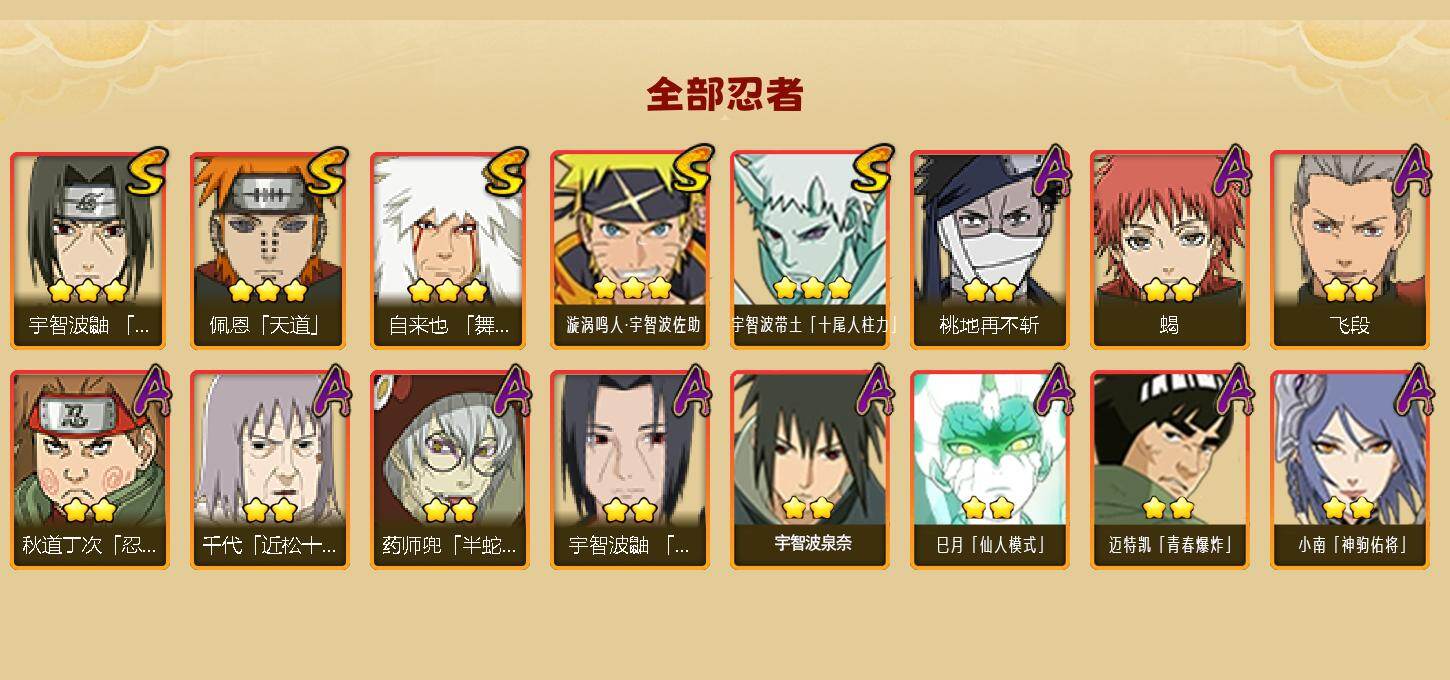Choose the 药师兜「半蛇...」 ninja card
Screen dimensions: 1450x680
[449, 470]
